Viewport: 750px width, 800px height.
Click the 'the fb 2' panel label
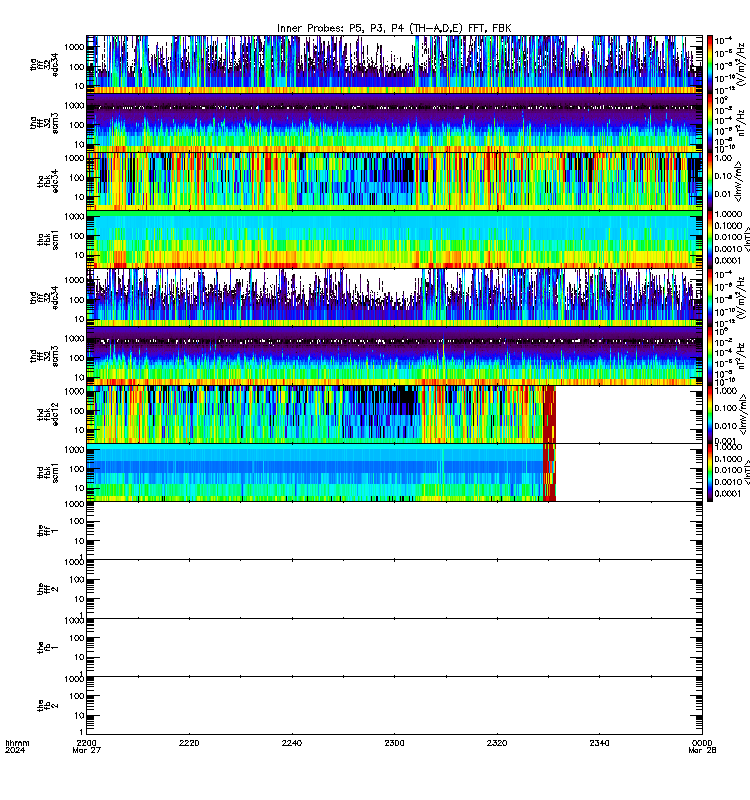coord(48,706)
